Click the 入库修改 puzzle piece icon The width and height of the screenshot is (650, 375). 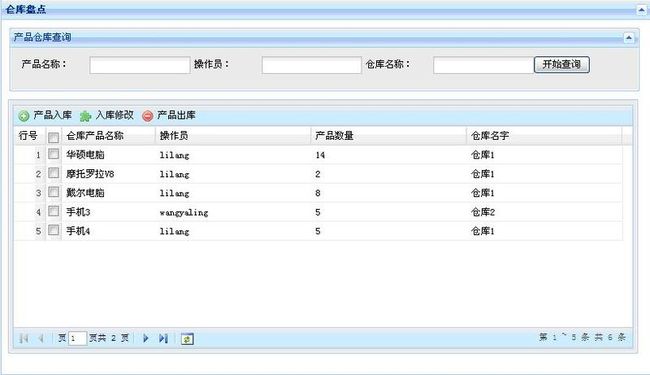point(85,116)
